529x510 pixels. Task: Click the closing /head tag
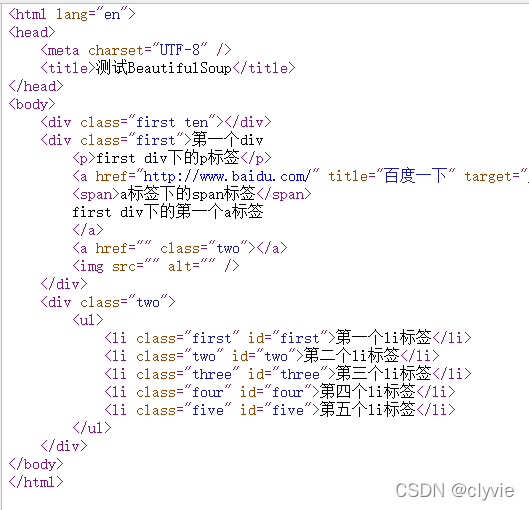pyautogui.click(x=36, y=86)
